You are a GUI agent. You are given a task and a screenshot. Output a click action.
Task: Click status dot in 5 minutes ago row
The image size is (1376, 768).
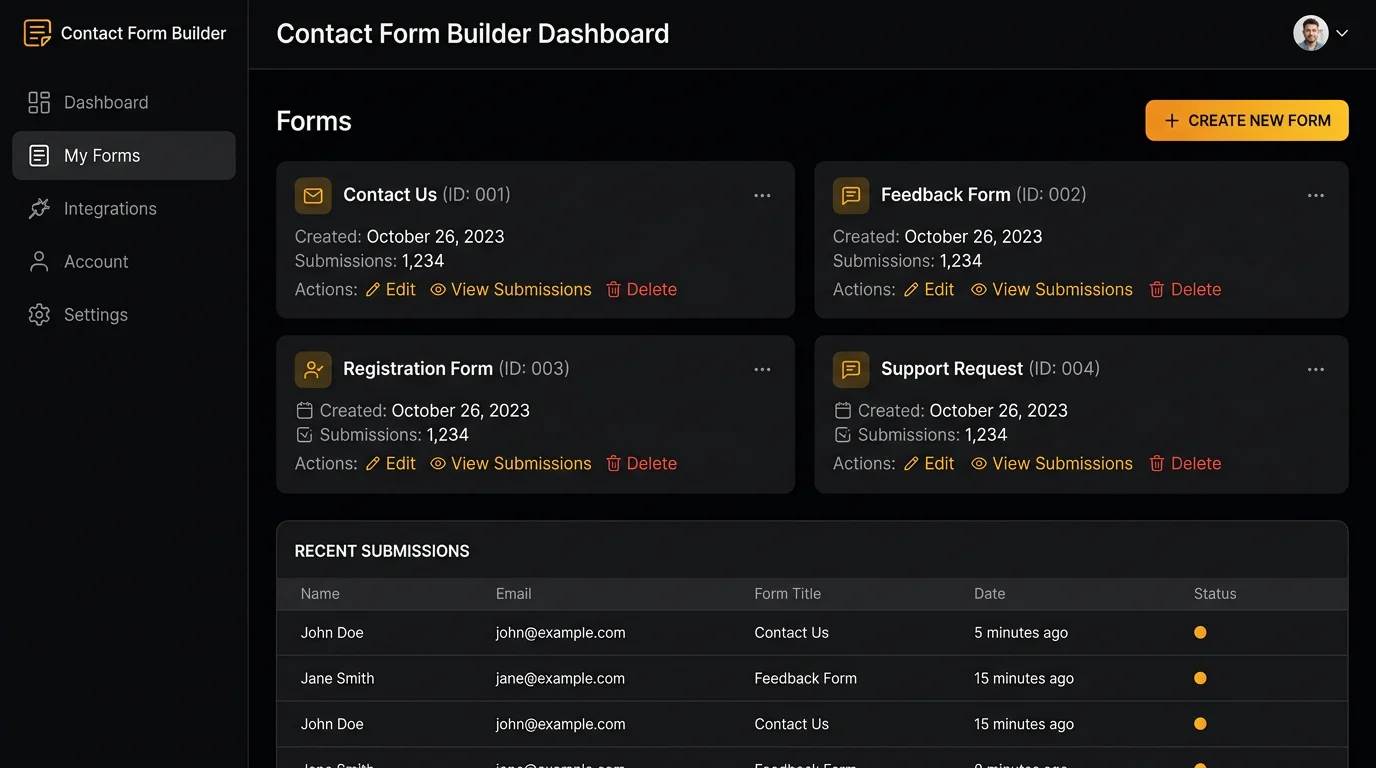(x=1200, y=633)
